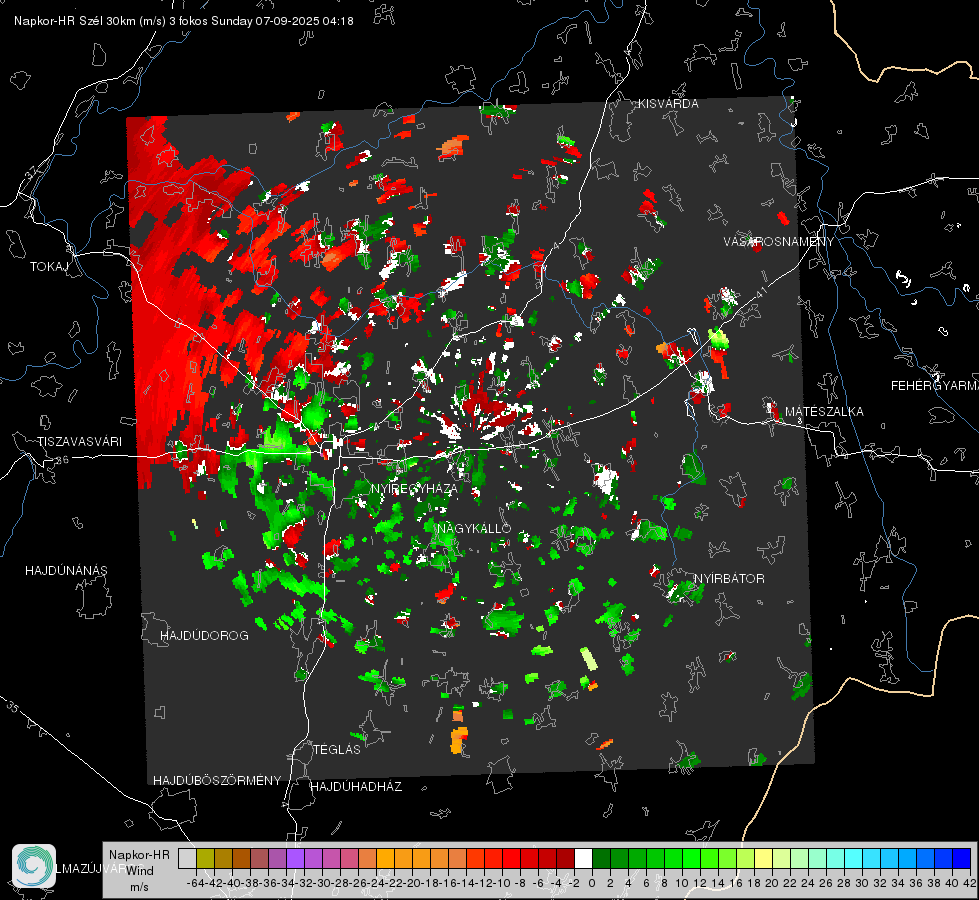Click the KISVÁRDA city label
The image size is (979, 900).
pos(668,104)
